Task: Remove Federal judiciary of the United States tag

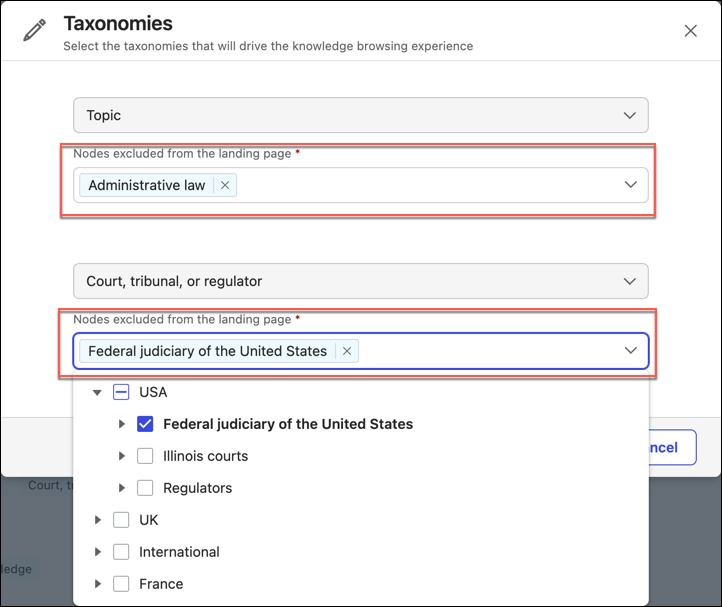Action: click(x=347, y=351)
